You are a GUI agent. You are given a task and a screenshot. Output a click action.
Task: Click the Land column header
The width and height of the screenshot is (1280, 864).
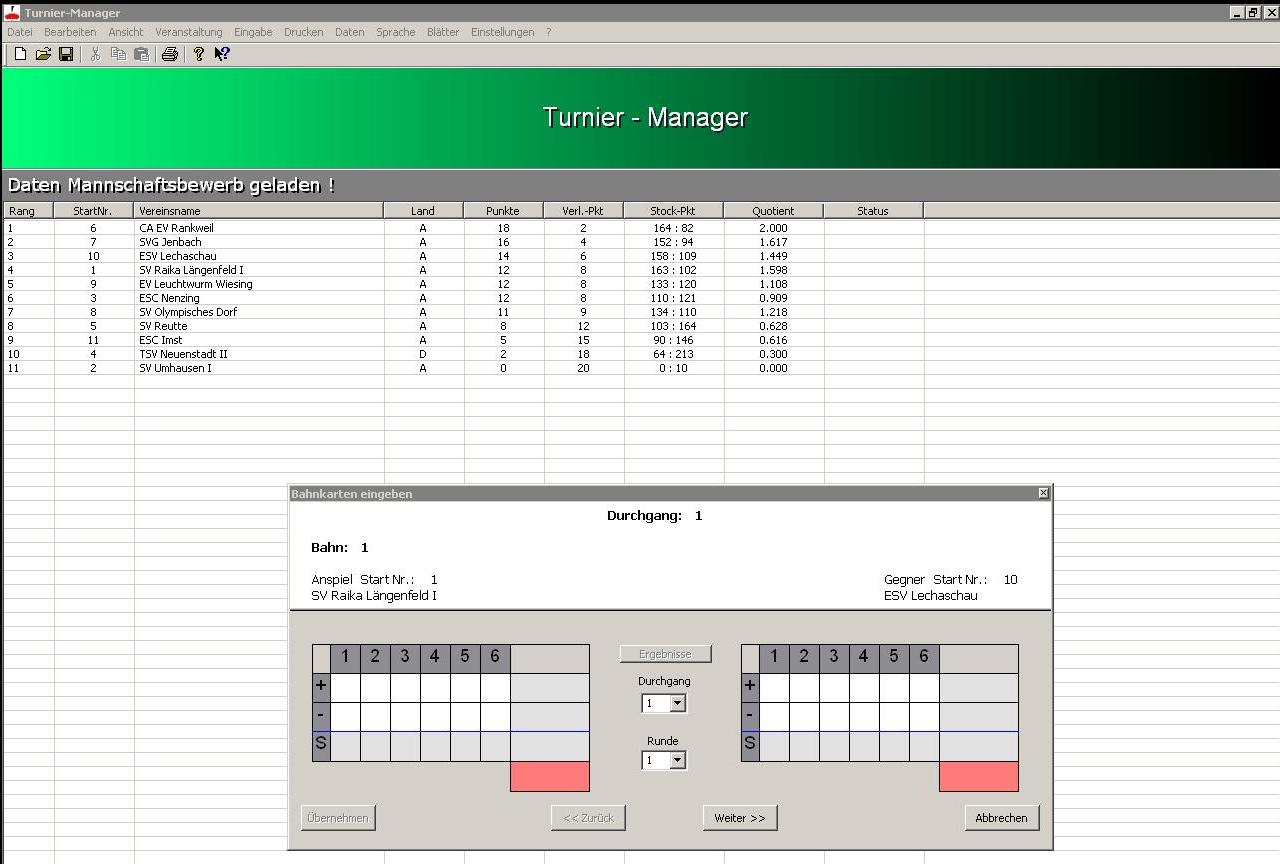click(424, 211)
